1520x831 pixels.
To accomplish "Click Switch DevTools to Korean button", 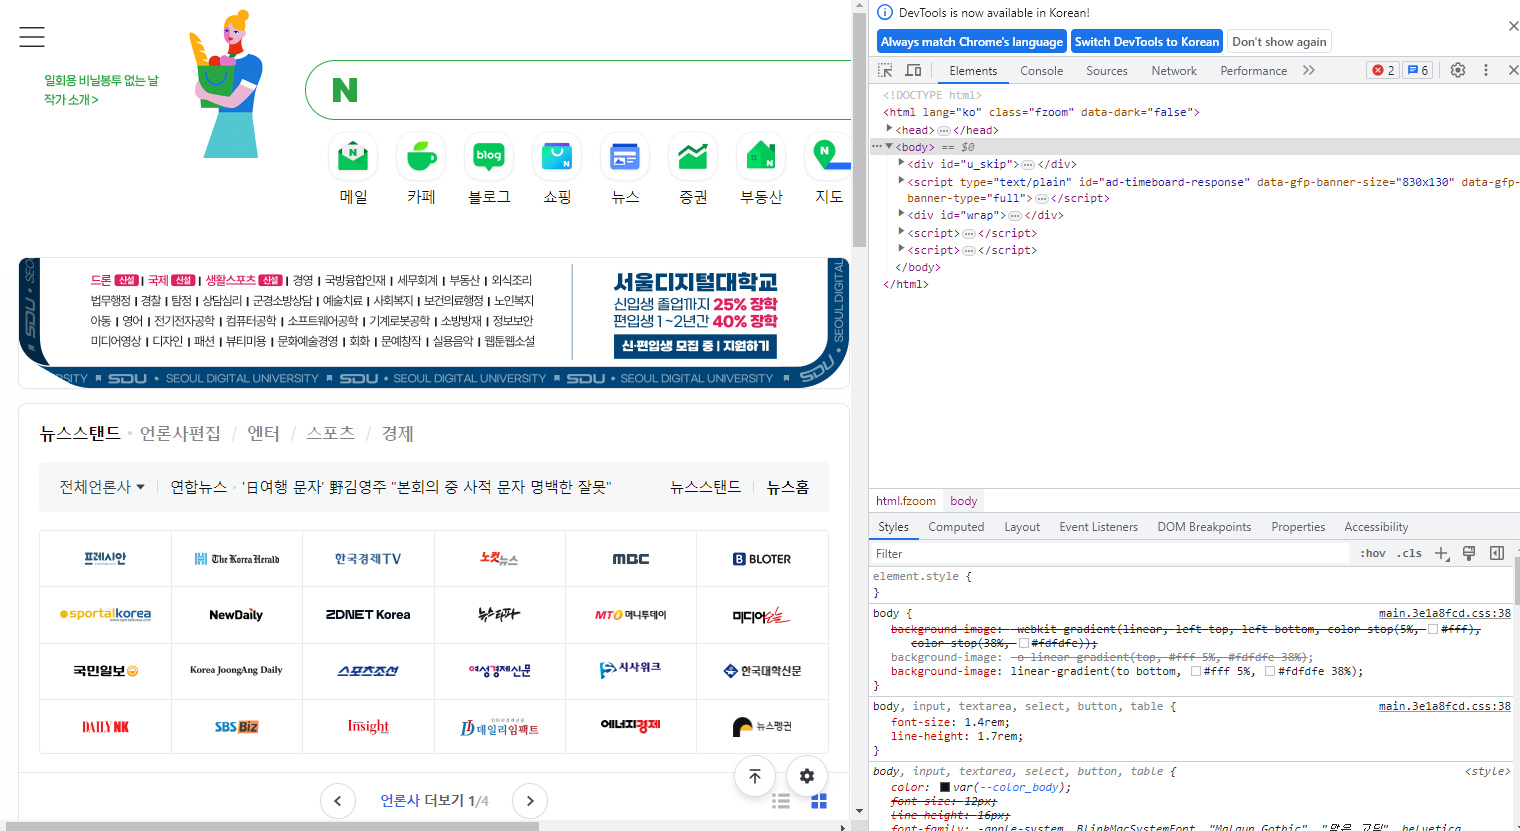I will 1147,42.
